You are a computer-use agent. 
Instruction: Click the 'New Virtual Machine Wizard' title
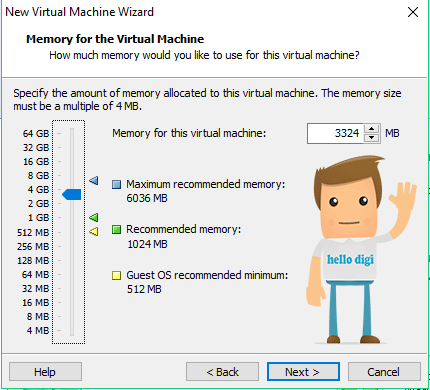click(x=80, y=12)
